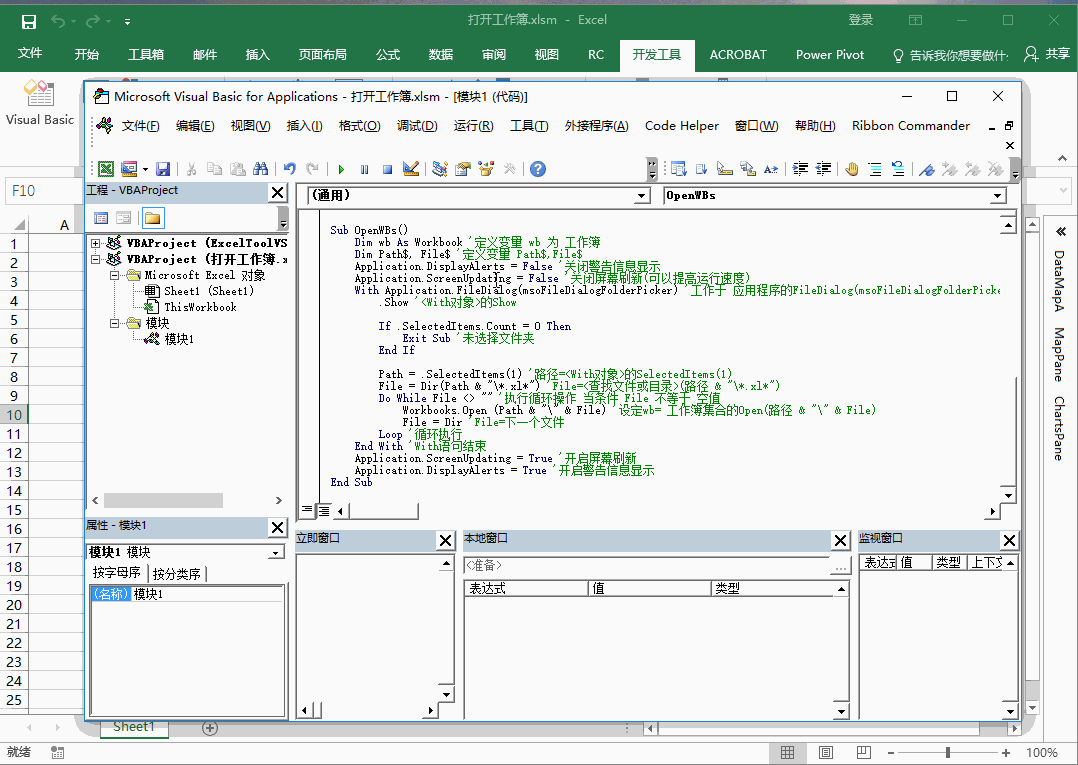Open VBA Help question mark icon

point(538,169)
